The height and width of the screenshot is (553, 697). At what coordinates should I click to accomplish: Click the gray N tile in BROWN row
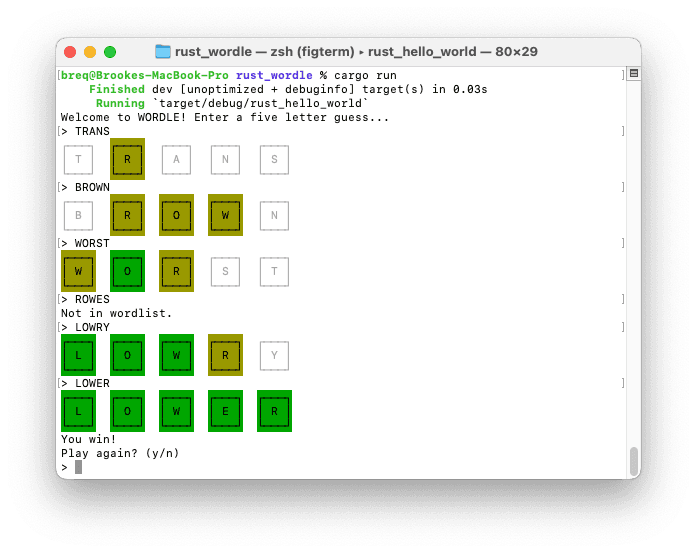274,215
